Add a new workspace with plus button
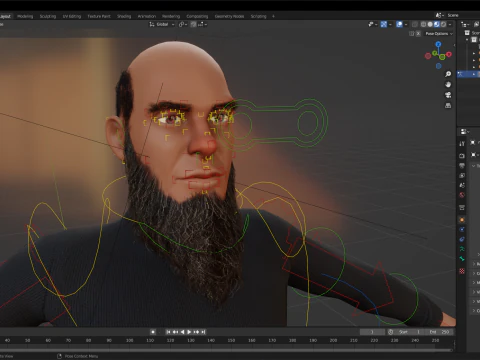This screenshot has width=480, height=360. click(273, 16)
